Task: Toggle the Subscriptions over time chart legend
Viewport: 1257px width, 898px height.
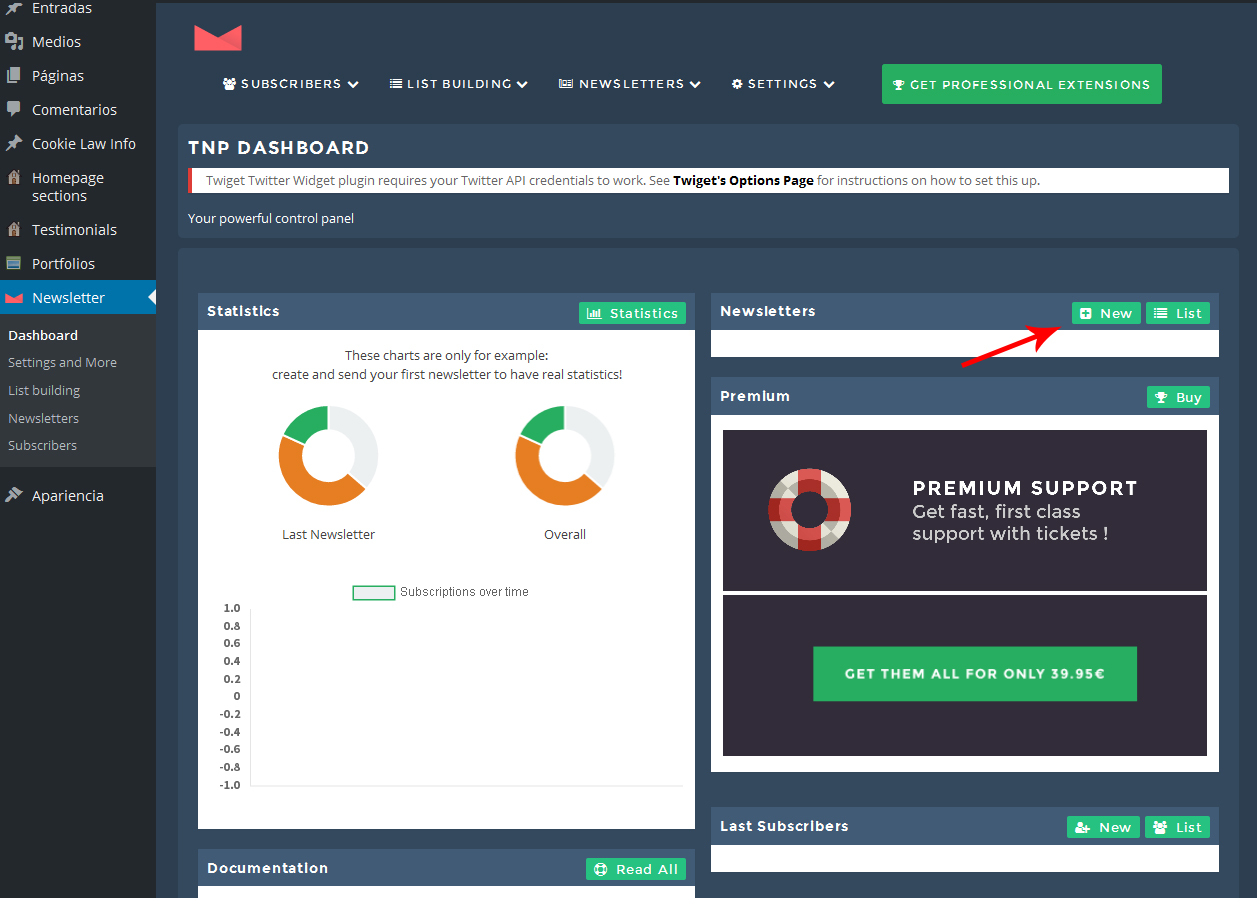Action: 374,592
